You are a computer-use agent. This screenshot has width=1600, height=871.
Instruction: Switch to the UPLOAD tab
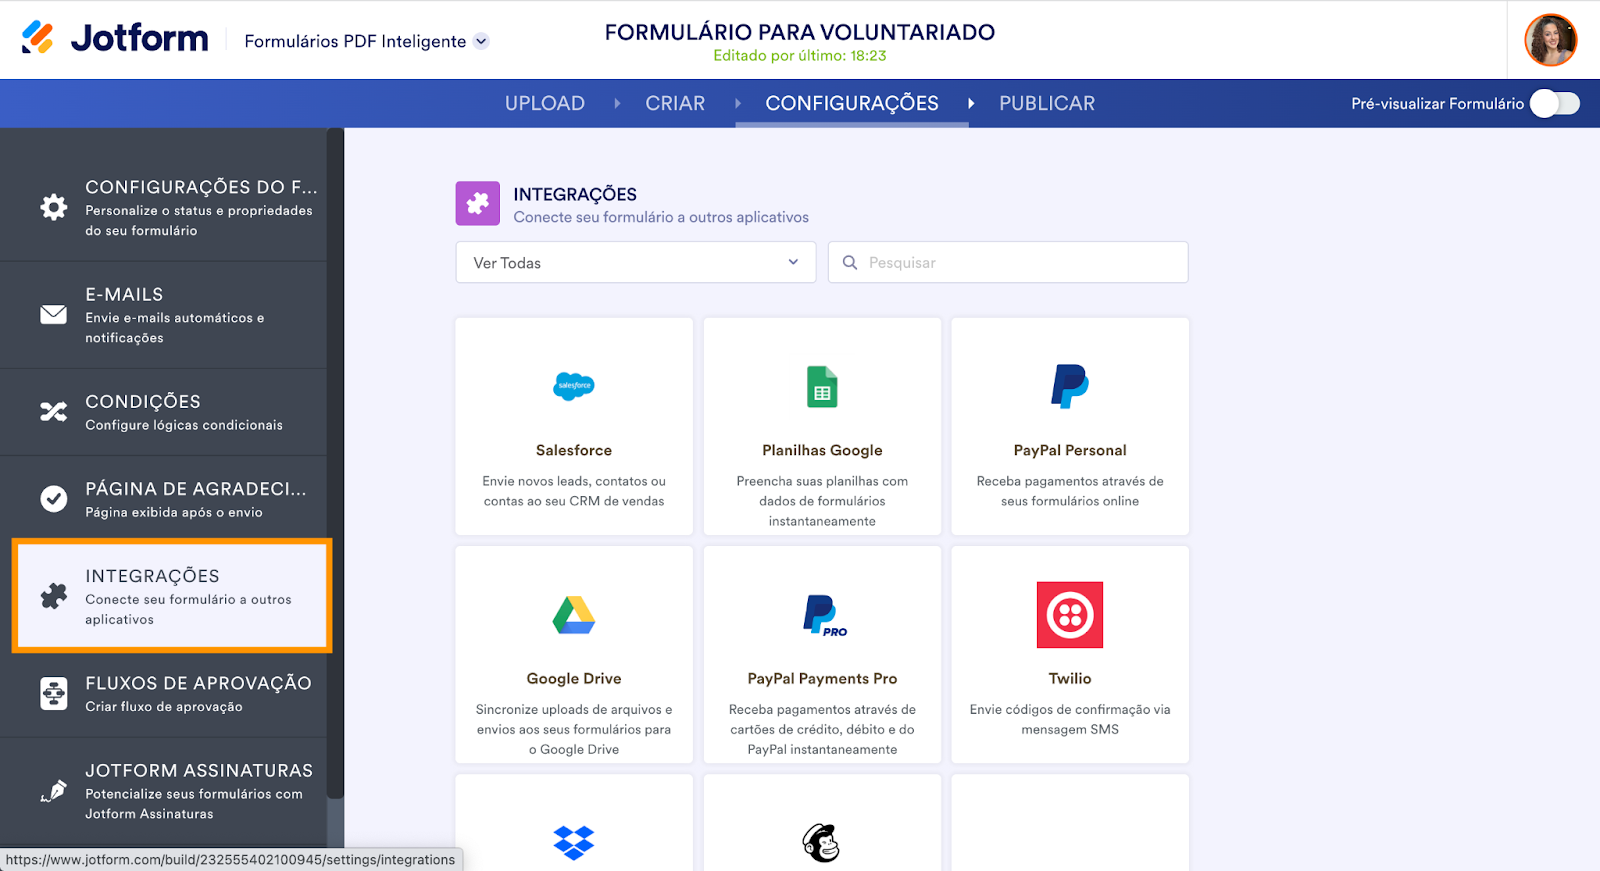pos(545,103)
